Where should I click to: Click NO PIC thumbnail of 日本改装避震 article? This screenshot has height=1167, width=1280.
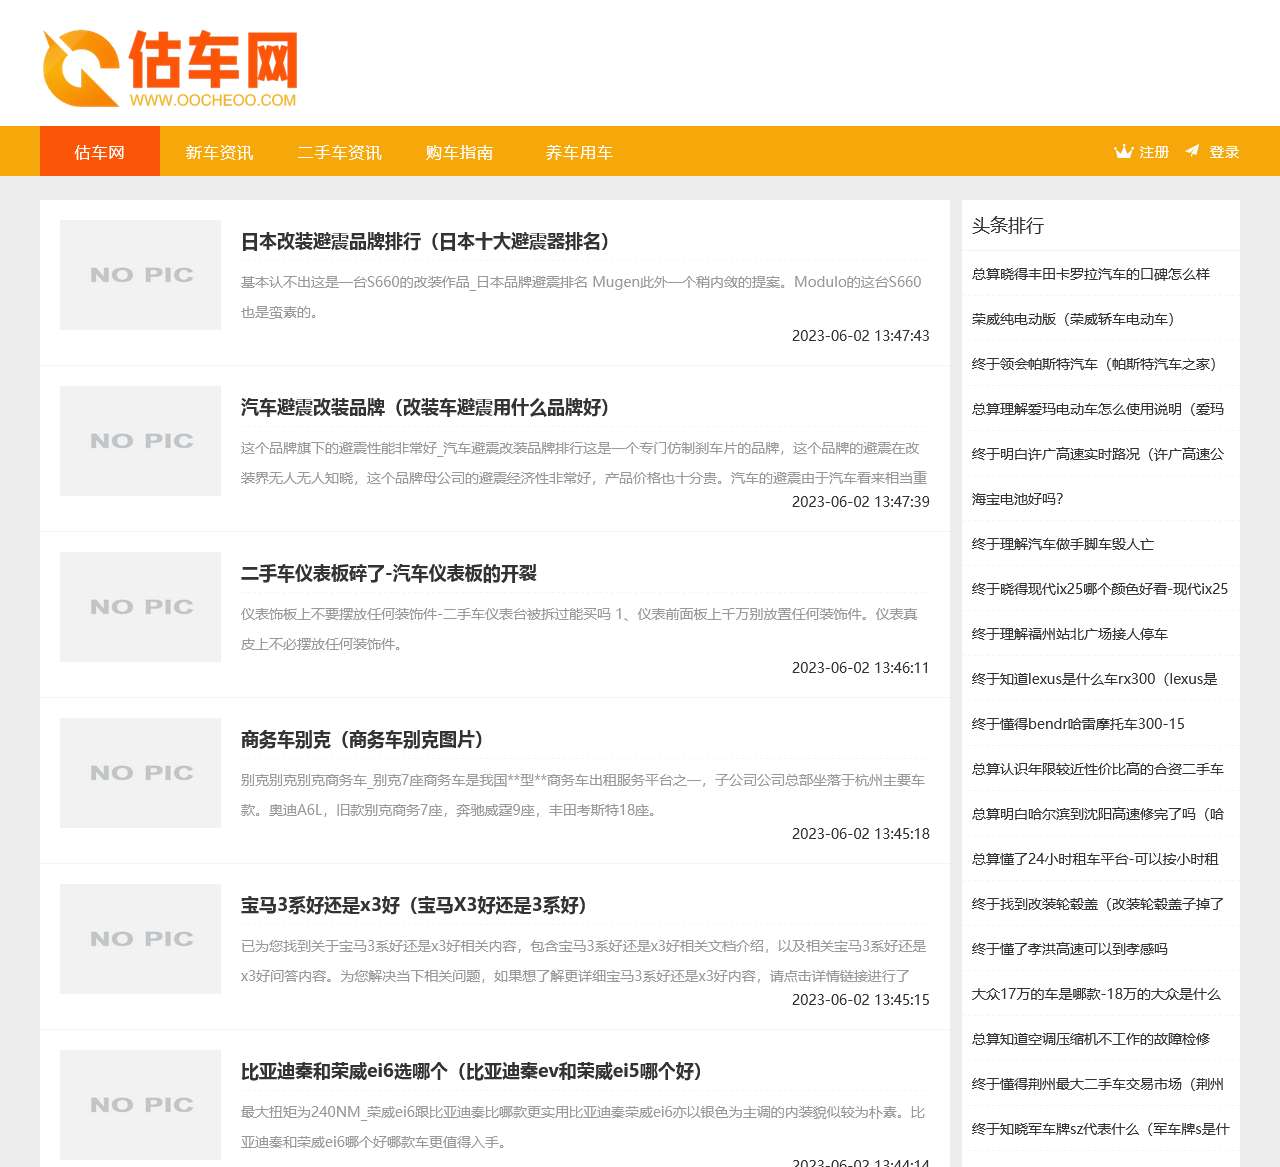click(x=140, y=275)
